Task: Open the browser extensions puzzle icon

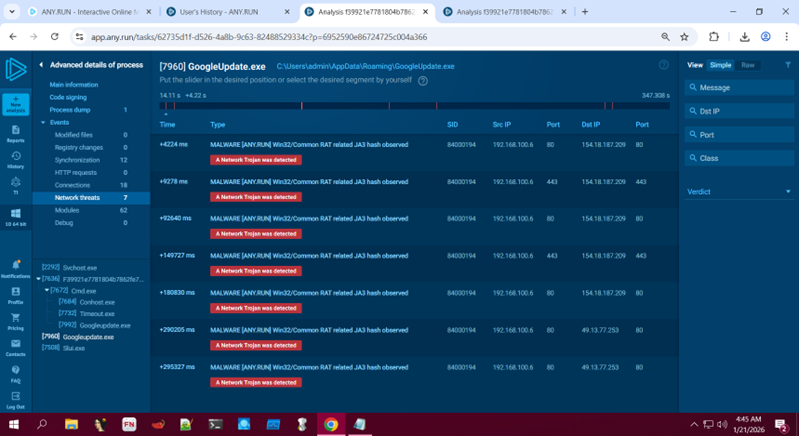Action: pos(714,37)
